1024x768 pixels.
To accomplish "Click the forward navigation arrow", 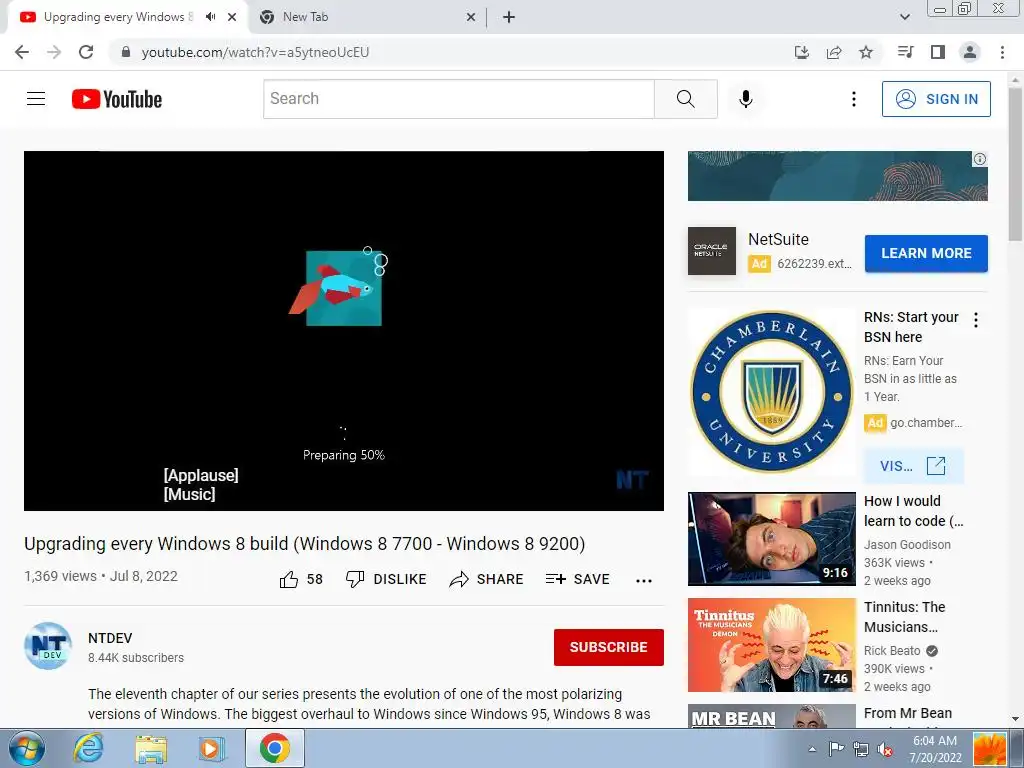I will (54, 52).
